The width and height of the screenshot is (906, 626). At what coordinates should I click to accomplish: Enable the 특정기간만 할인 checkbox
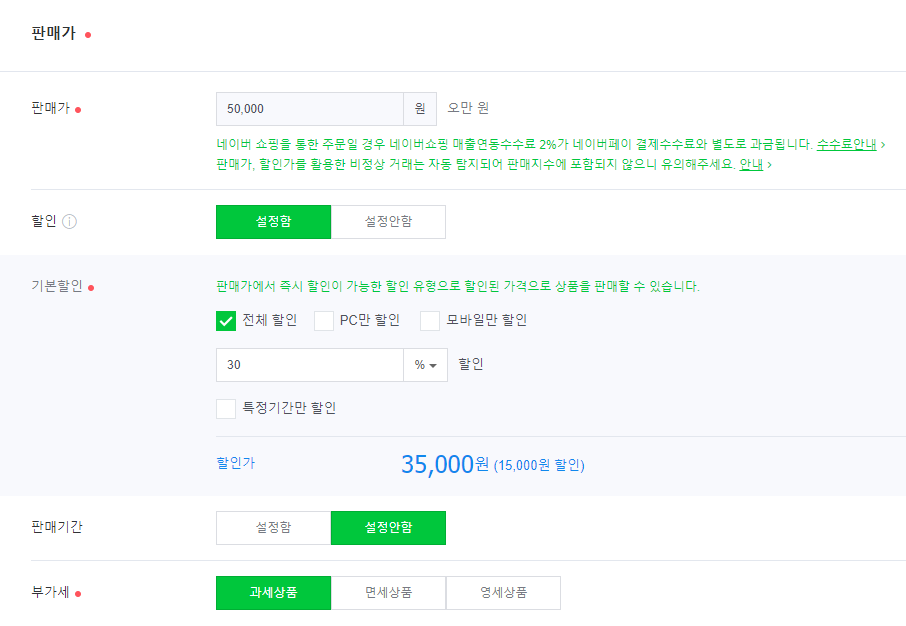[226, 409]
